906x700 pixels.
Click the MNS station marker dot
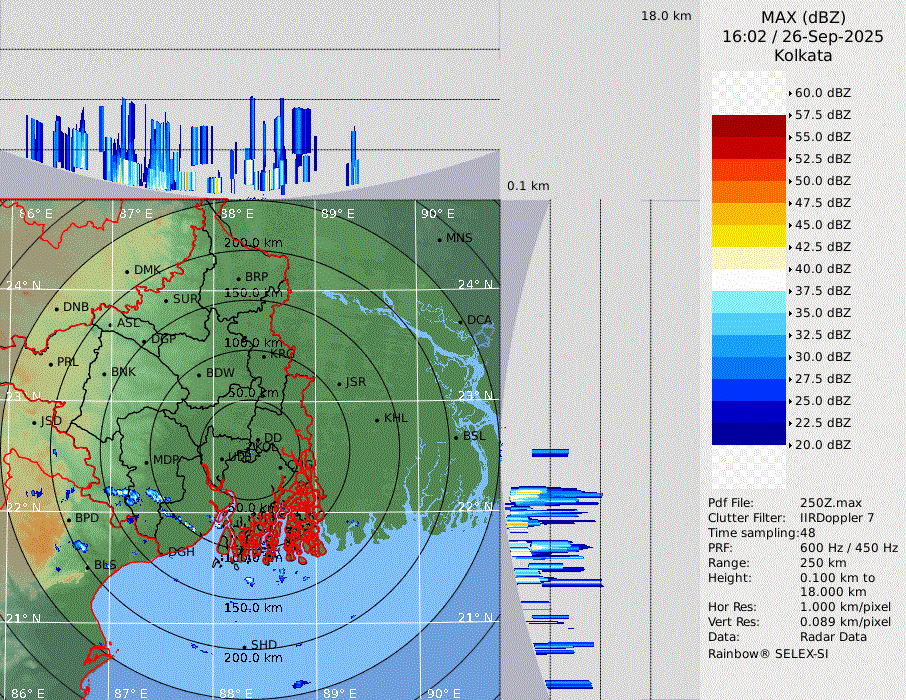click(x=439, y=239)
